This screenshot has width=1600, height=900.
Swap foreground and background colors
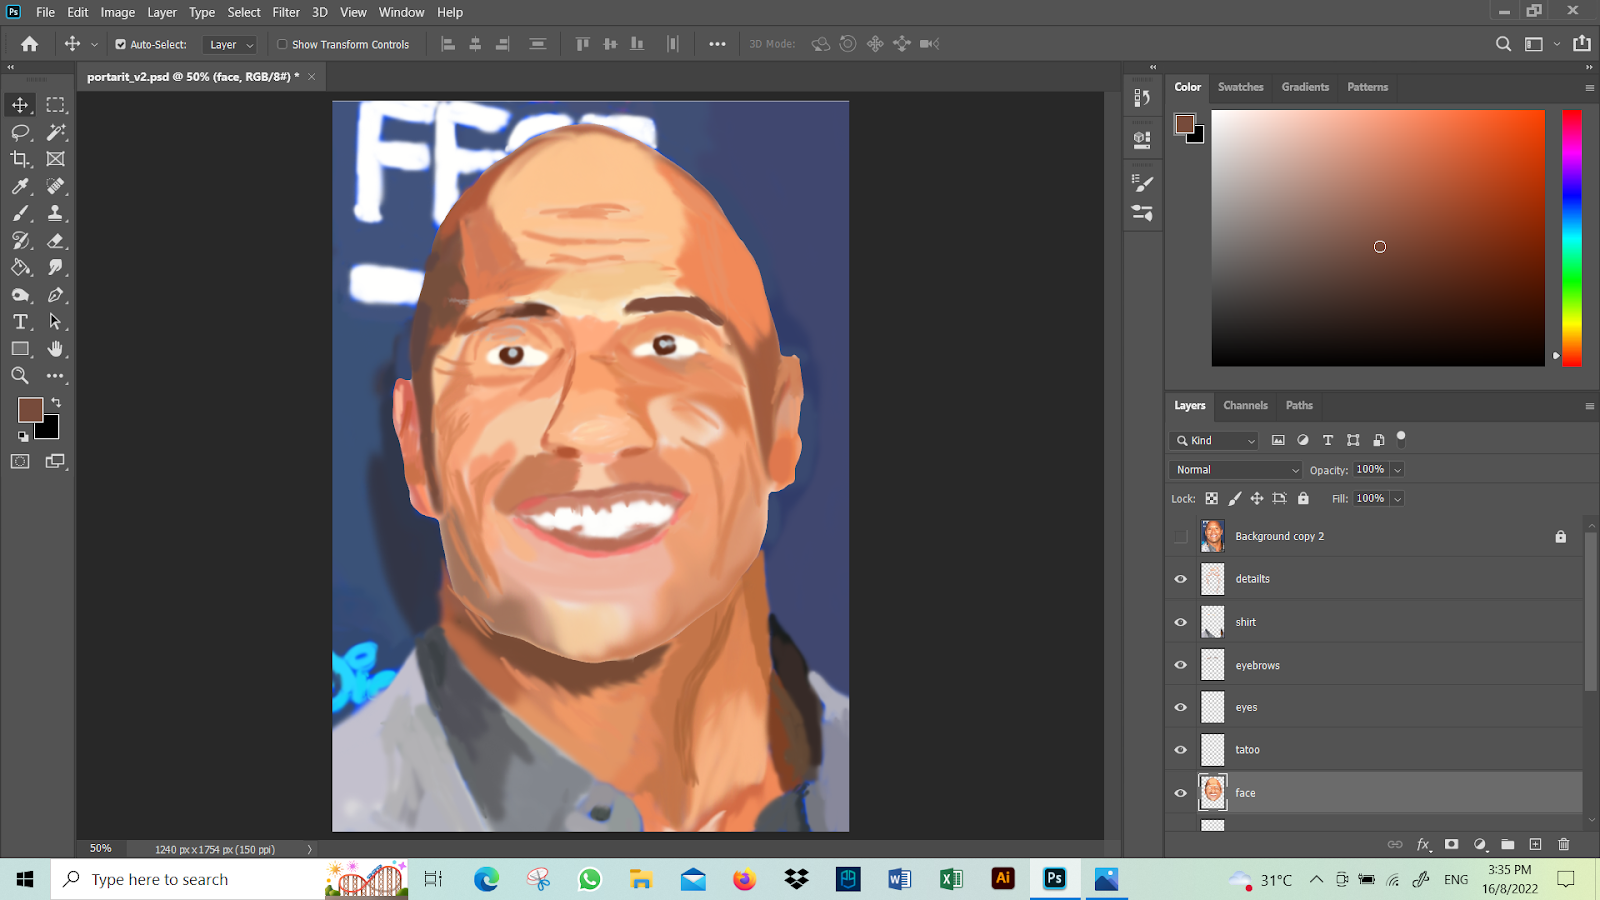click(x=56, y=402)
